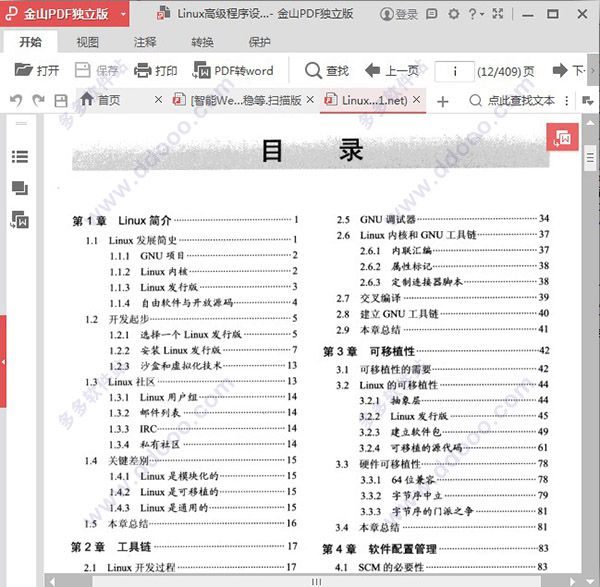This screenshot has height=587, width=600.
Task: Click the PDF转word toolbar button
Action: coord(233,70)
